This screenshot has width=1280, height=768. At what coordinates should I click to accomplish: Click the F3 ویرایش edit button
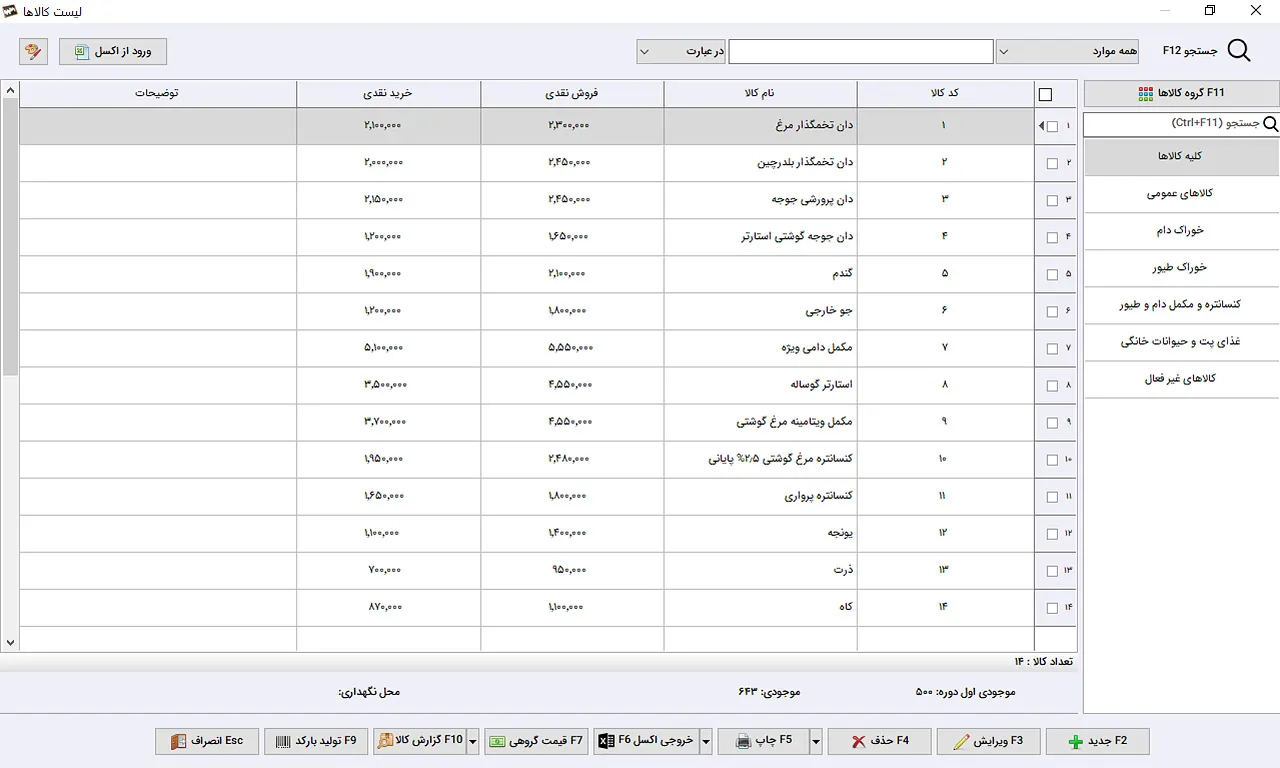pyautogui.click(x=988, y=741)
